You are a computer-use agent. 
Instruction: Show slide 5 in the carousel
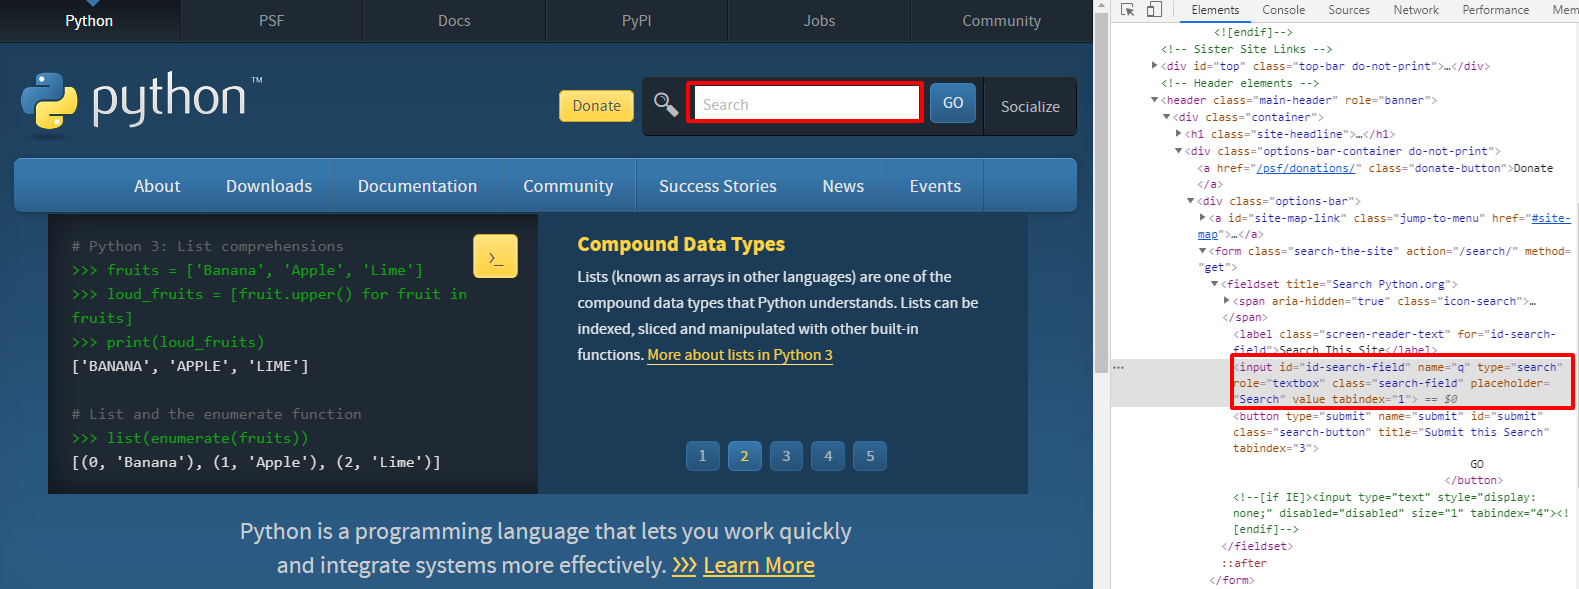(870, 456)
